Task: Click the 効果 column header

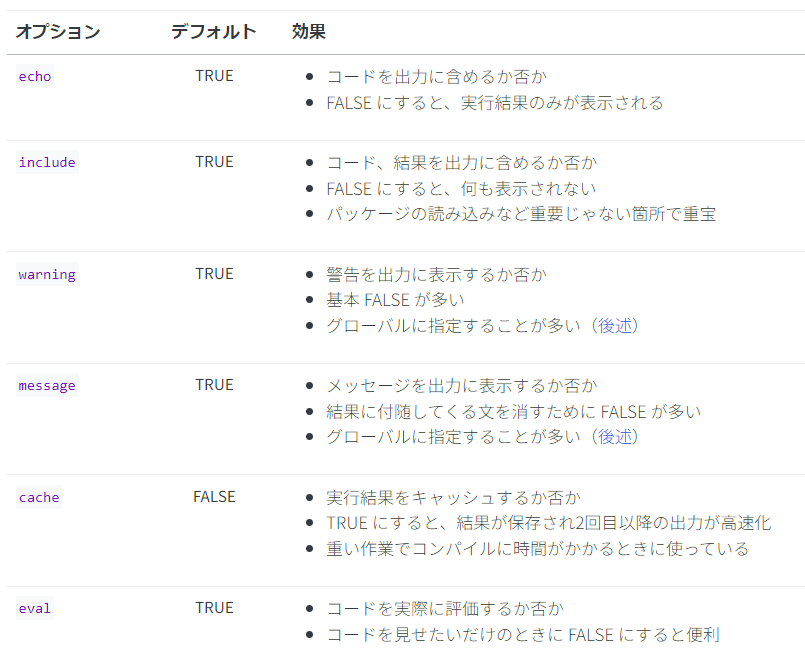Action: [309, 32]
